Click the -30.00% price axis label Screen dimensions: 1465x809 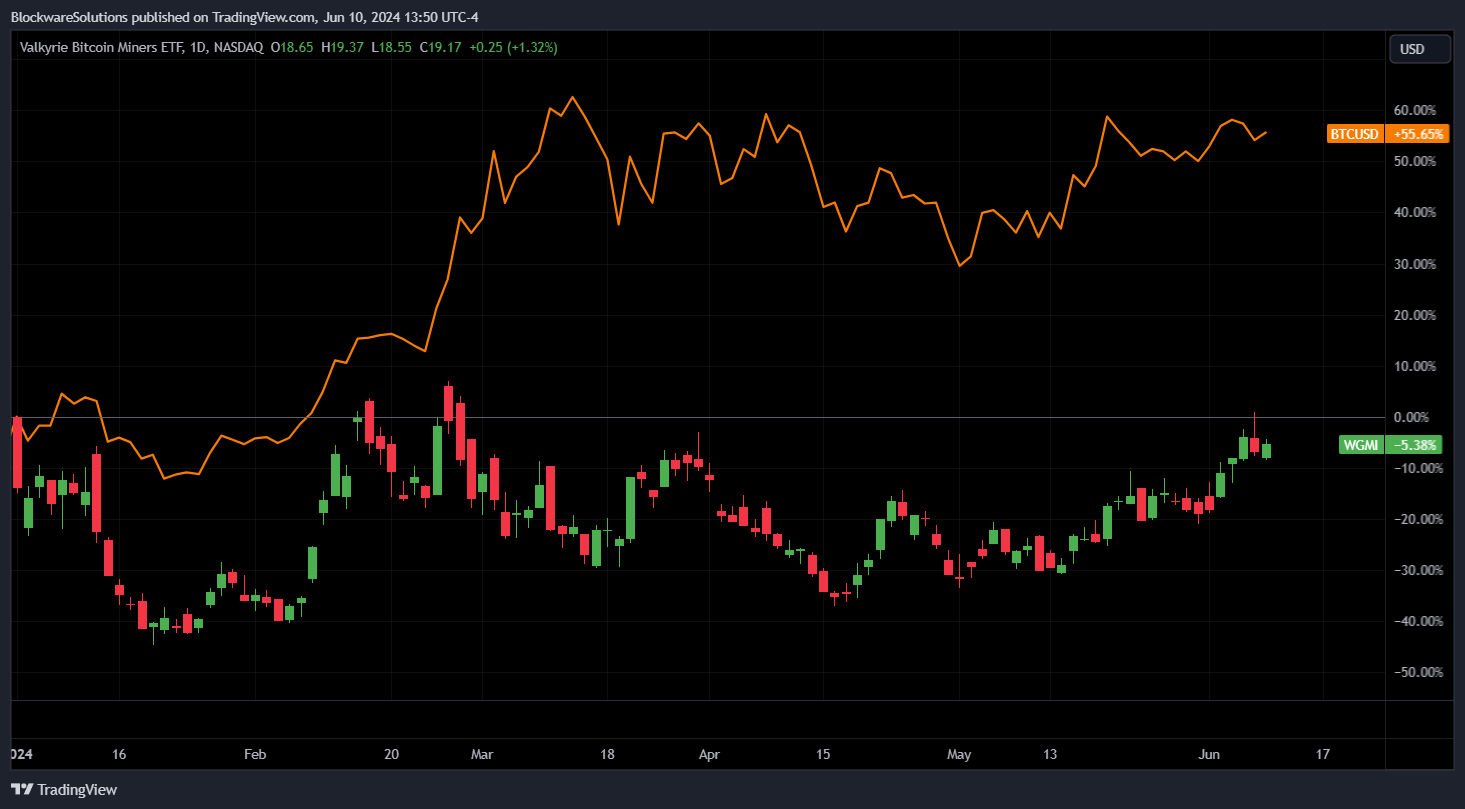click(x=1418, y=570)
